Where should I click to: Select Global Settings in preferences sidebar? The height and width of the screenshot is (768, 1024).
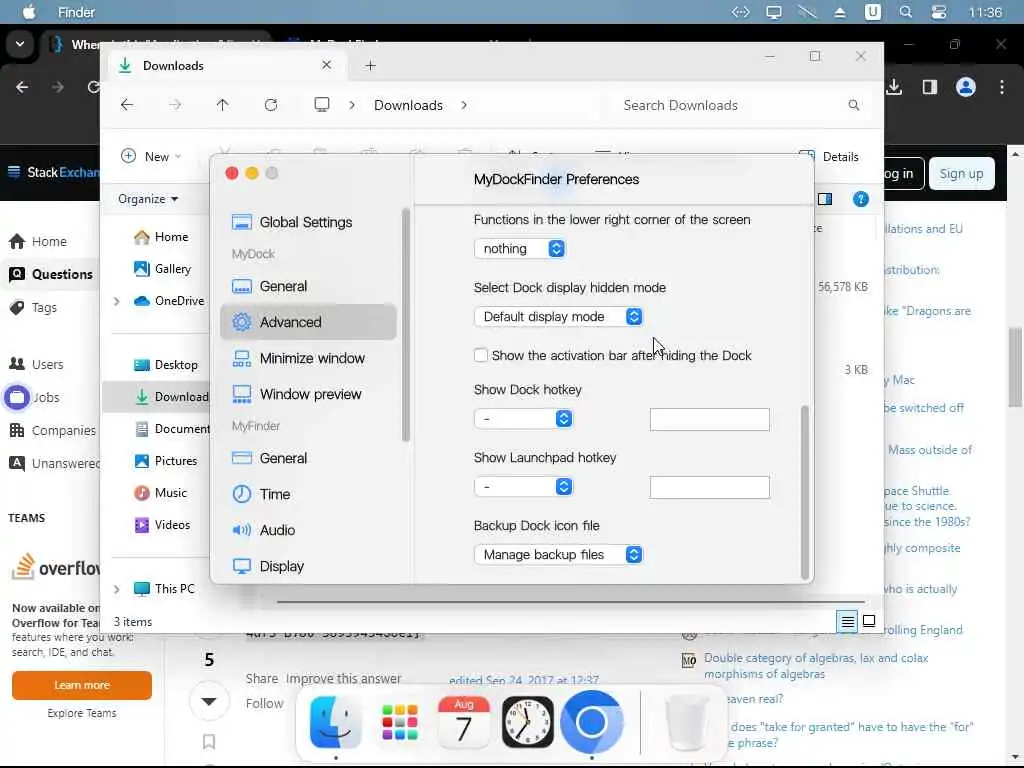[x=308, y=222]
